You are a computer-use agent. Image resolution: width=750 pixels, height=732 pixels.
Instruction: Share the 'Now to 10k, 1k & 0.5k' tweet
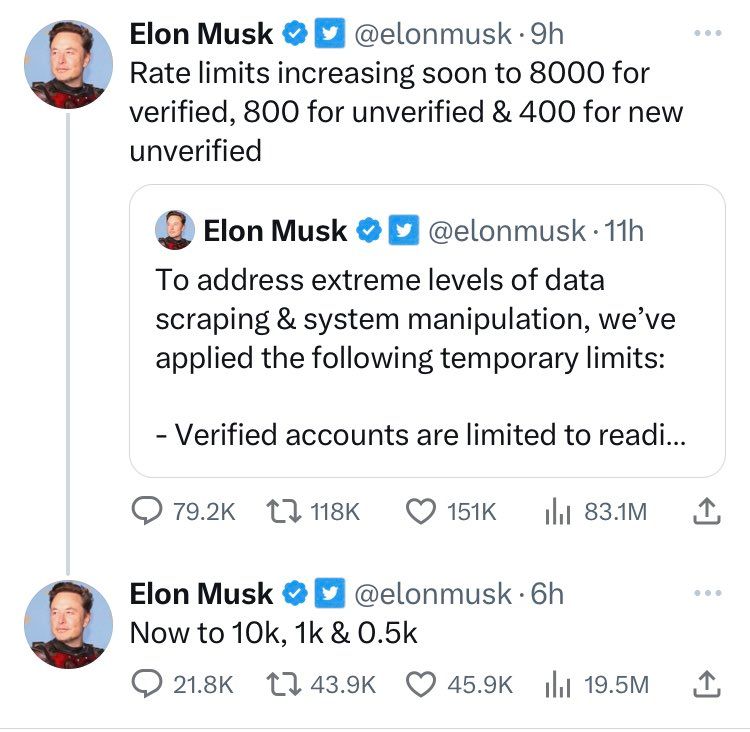point(706,684)
